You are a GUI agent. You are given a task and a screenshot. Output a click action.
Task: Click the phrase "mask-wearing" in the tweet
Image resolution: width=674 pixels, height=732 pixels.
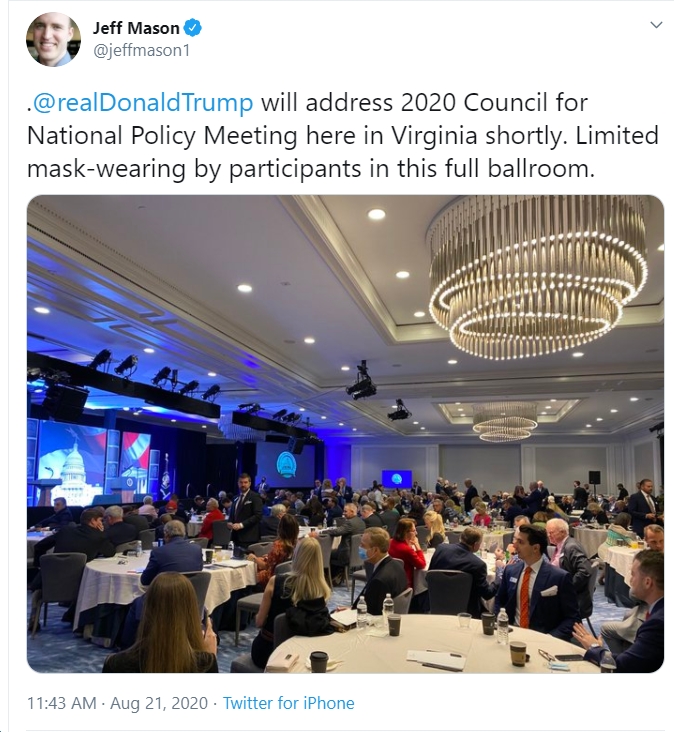point(106,169)
